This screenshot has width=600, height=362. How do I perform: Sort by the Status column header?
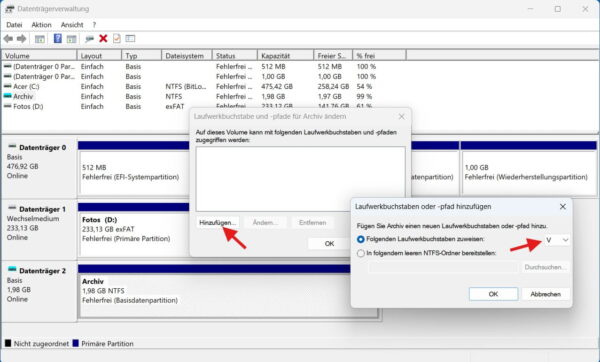click(235, 56)
